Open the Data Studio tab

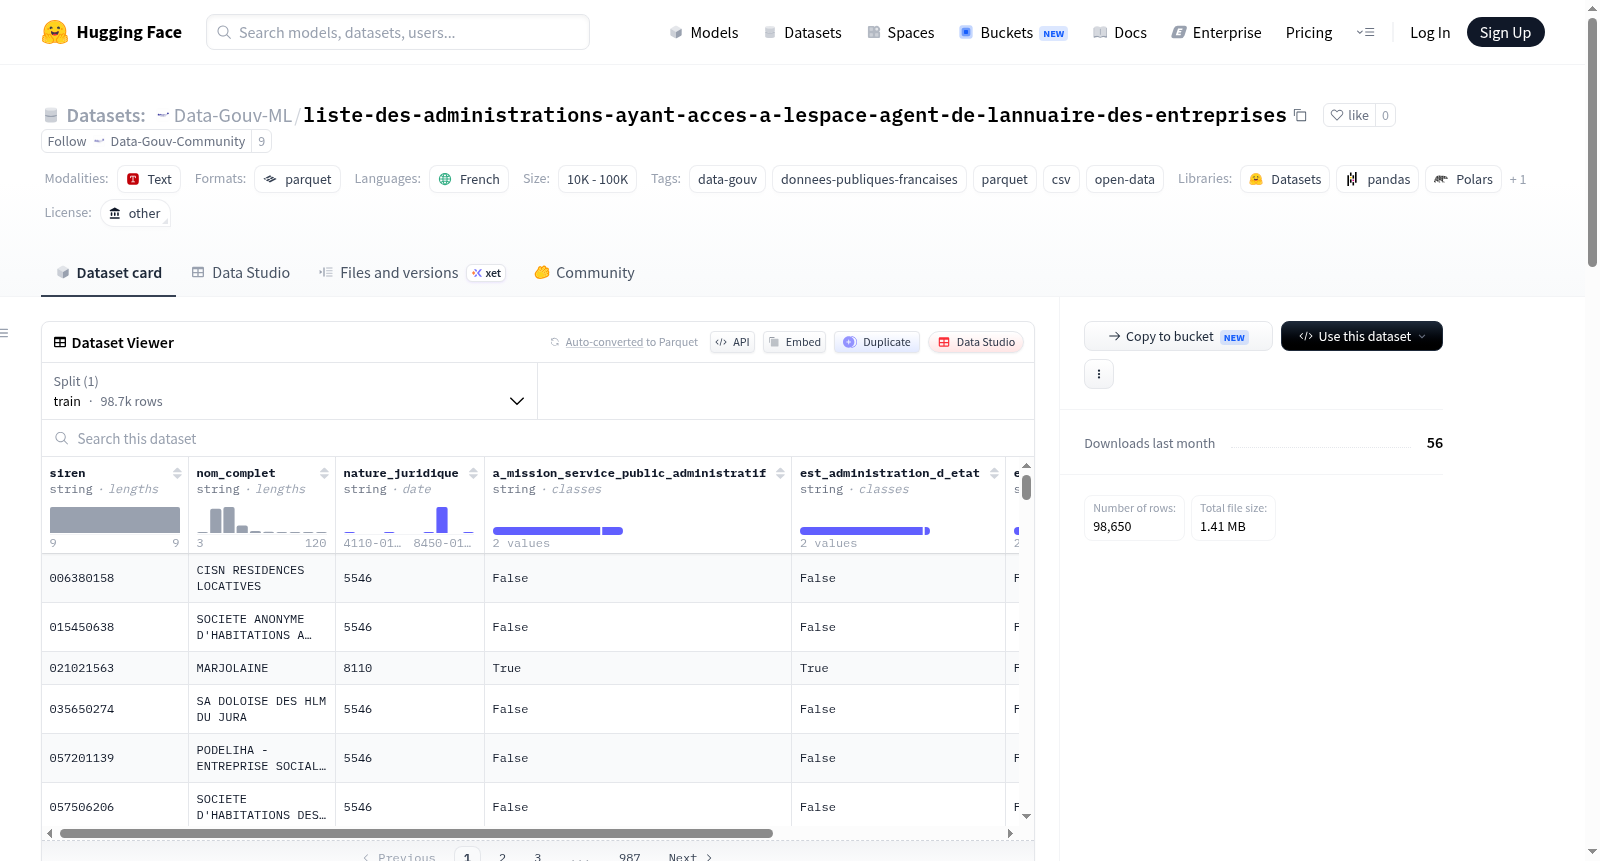(240, 272)
